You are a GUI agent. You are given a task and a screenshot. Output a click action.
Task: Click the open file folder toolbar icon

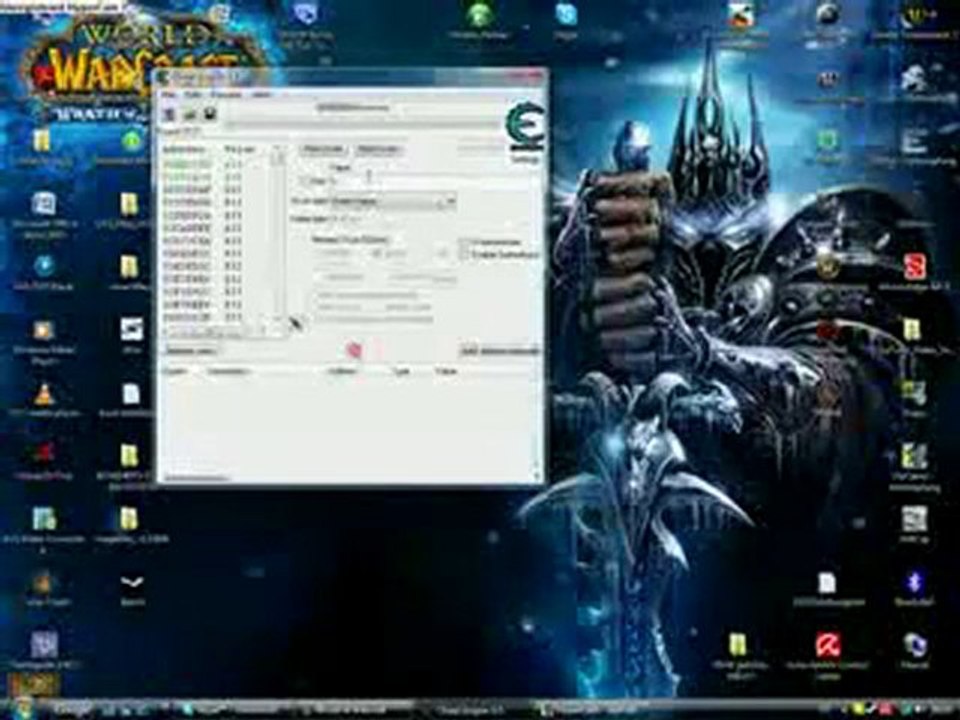click(190, 114)
